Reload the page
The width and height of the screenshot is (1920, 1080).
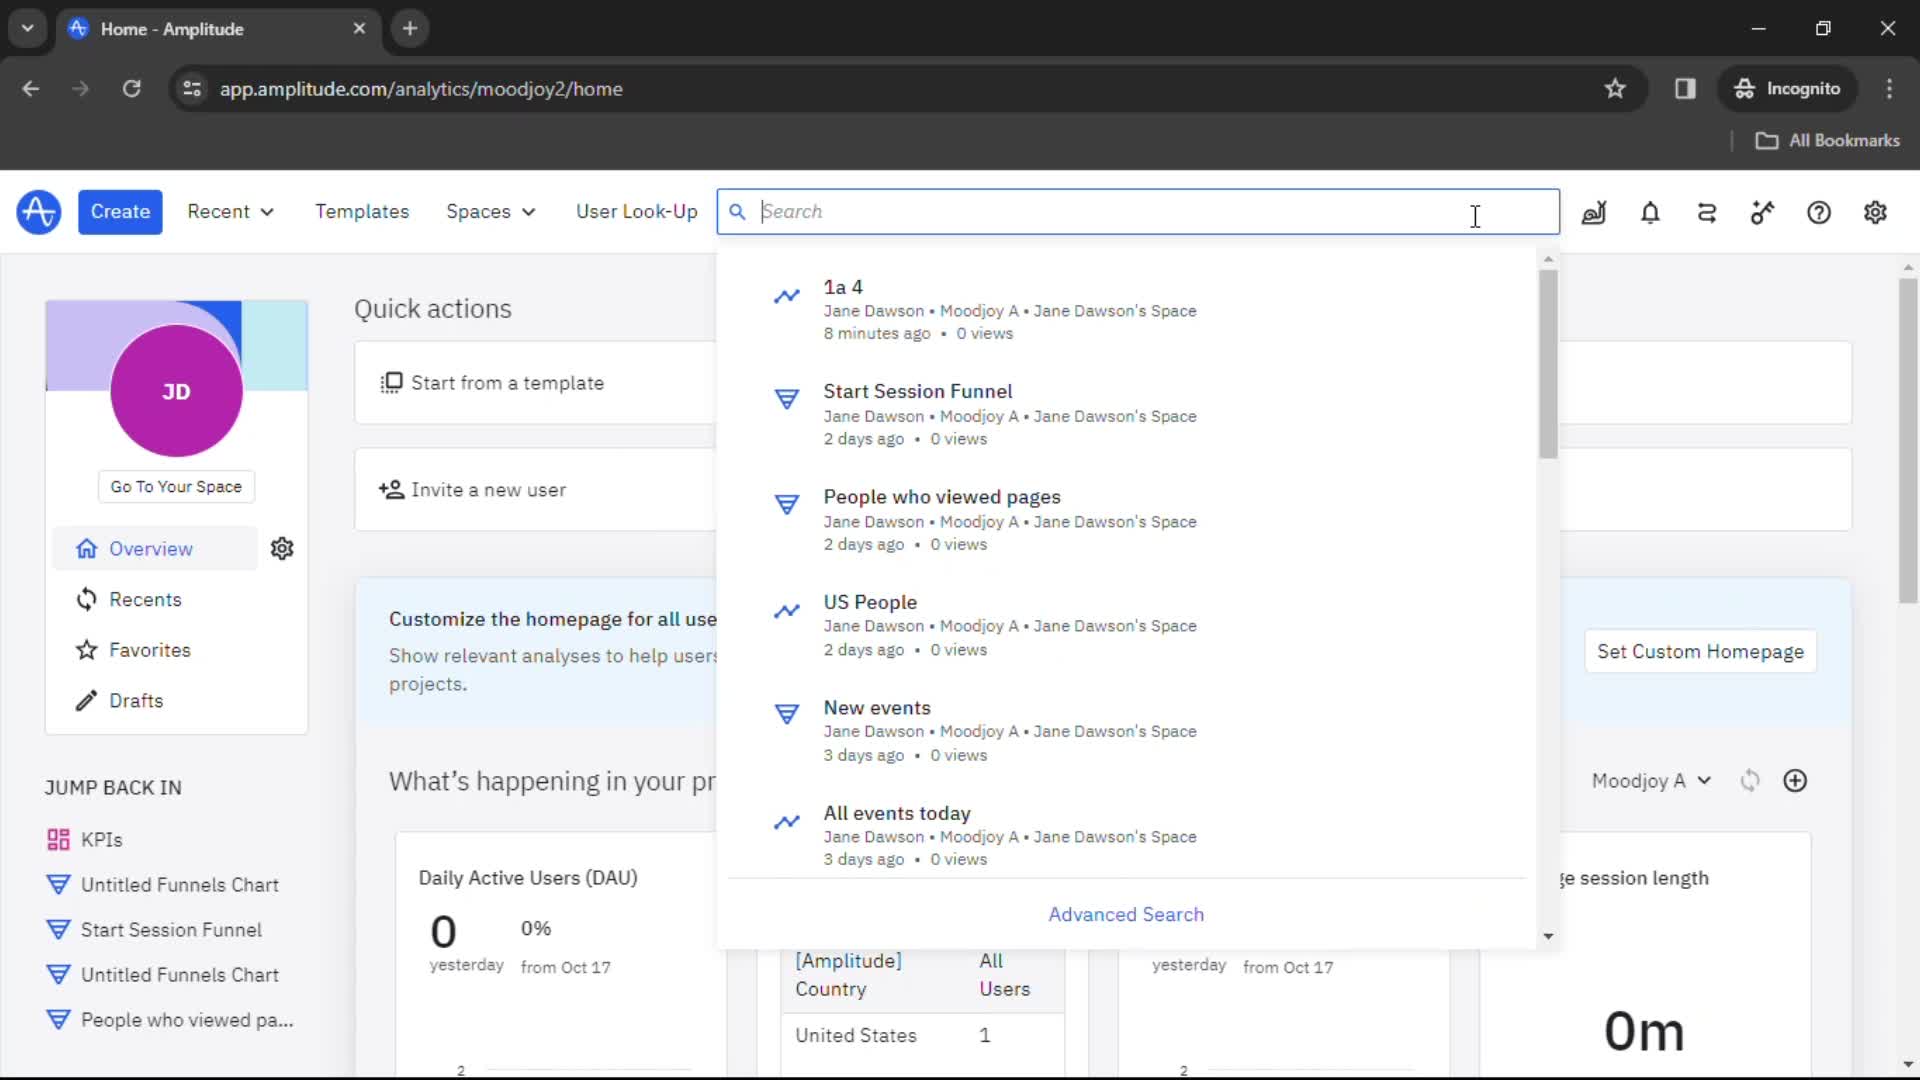[131, 89]
